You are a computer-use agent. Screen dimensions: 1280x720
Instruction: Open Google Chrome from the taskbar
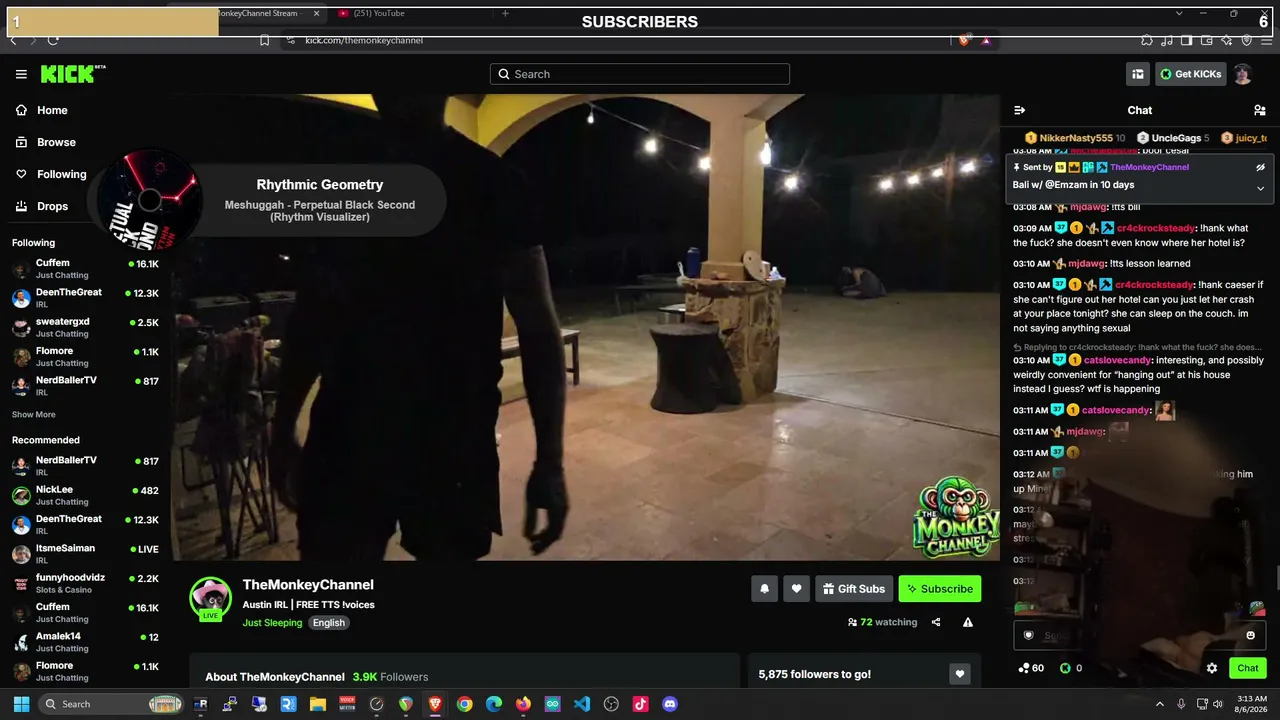[464, 704]
